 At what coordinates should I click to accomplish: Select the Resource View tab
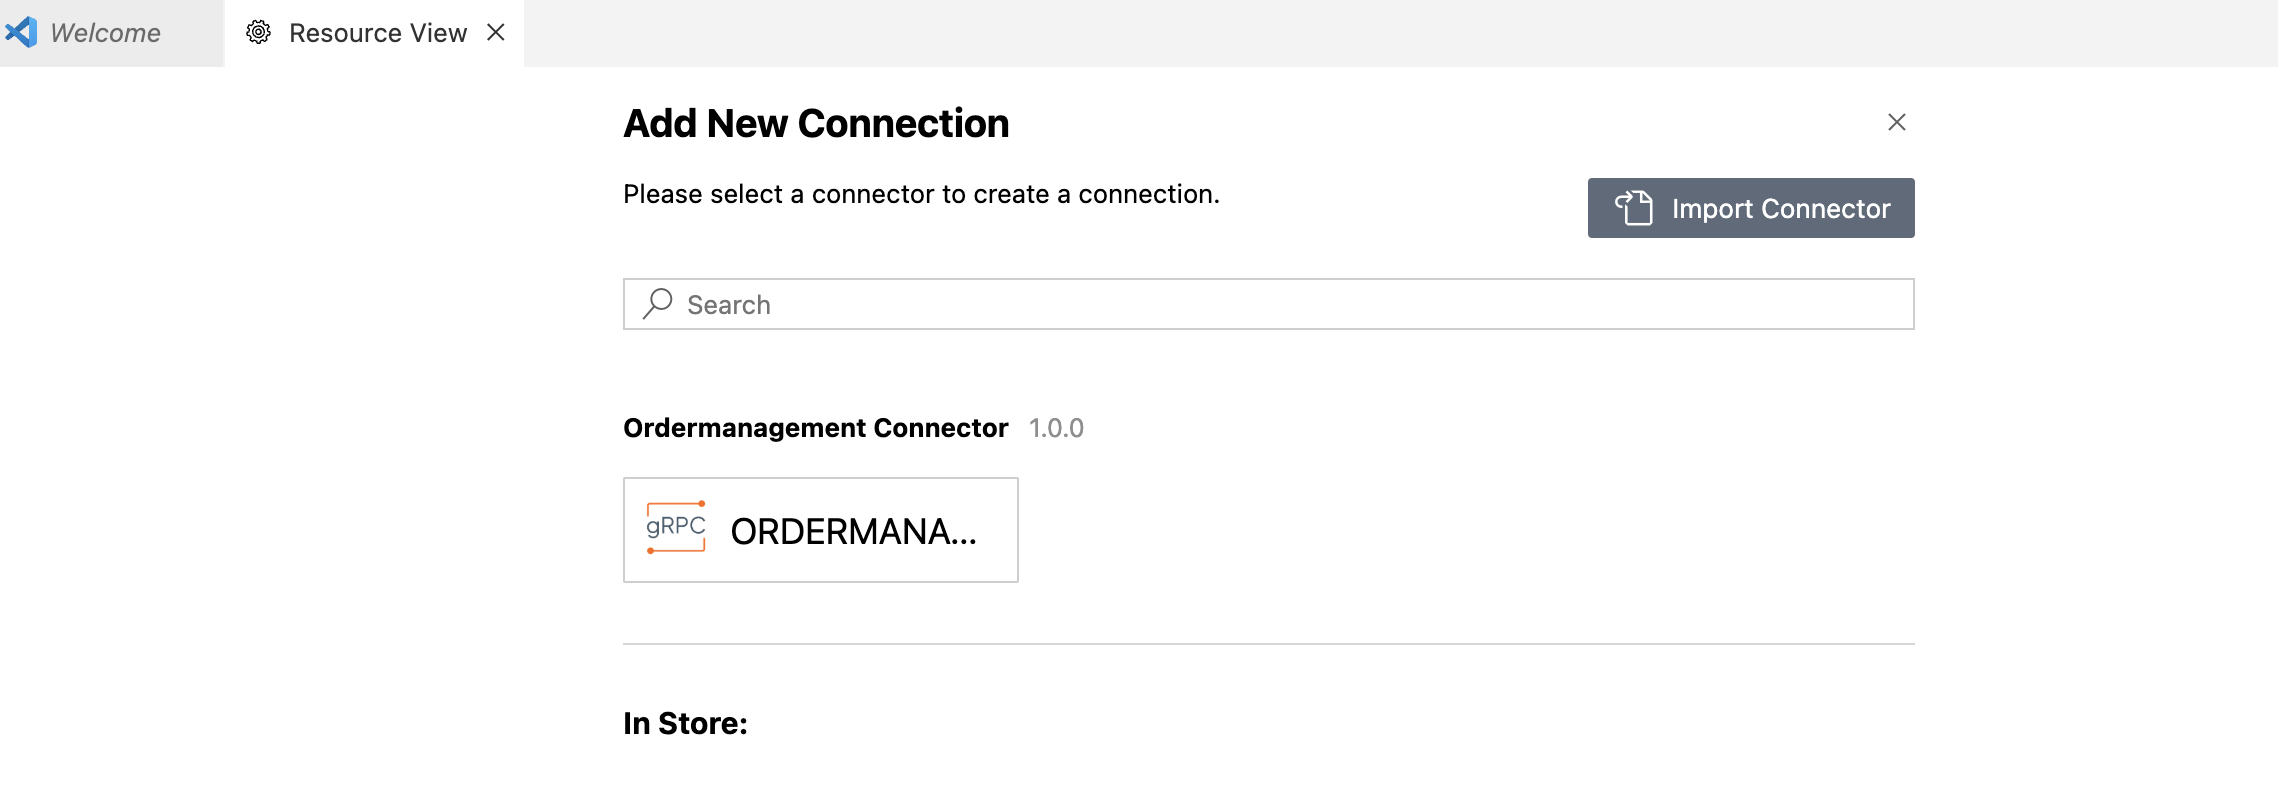point(374,33)
